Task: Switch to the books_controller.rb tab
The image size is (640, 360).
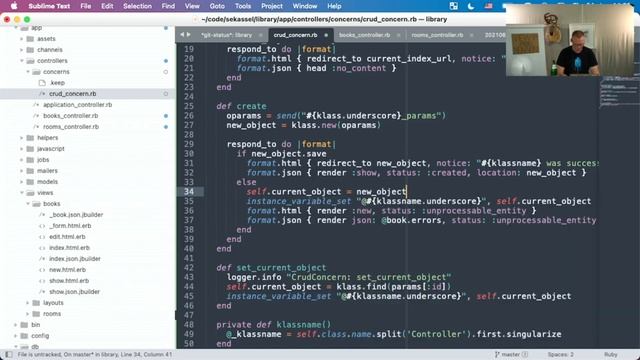Action: (x=364, y=35)
